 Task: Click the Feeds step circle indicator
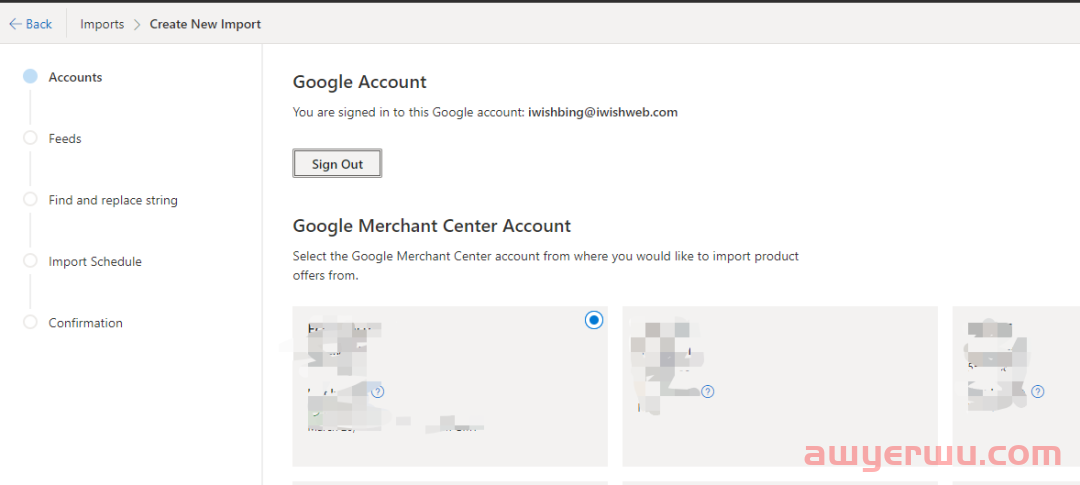30,138
